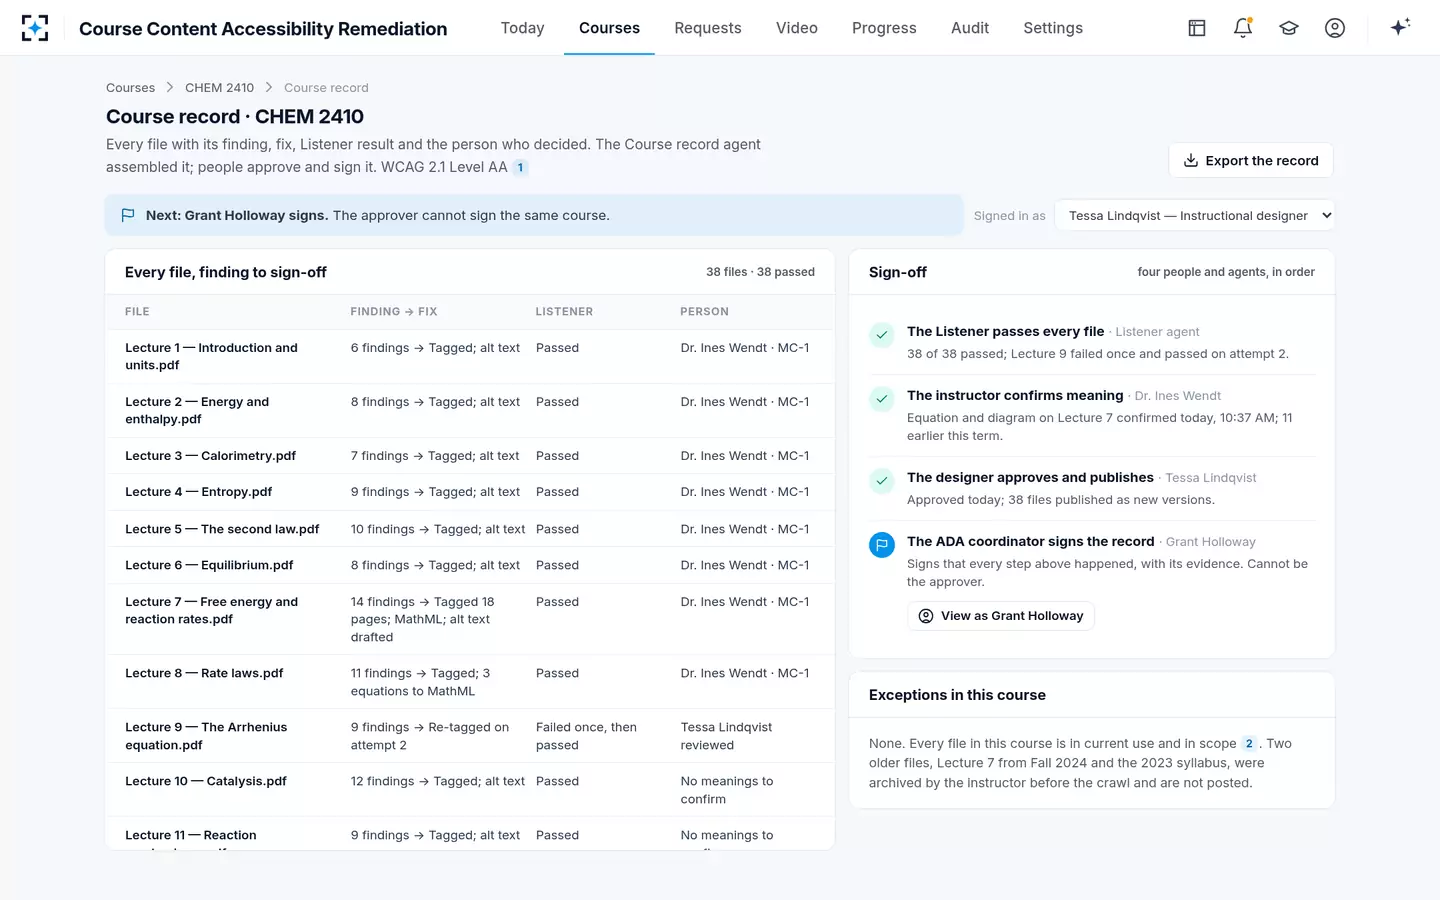This screenshot has height=900, width=1440.
Task: Click the '38 files · 38 passed' summary
Action: coord(760,272)
